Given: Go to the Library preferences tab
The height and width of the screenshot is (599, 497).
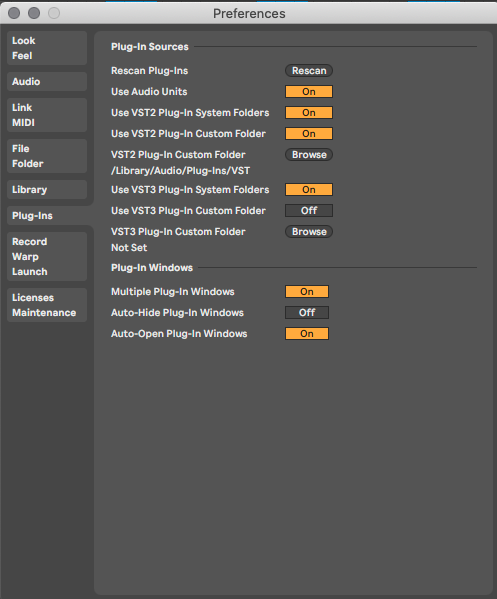Looking at the screenshot, I should click(47, 189).
